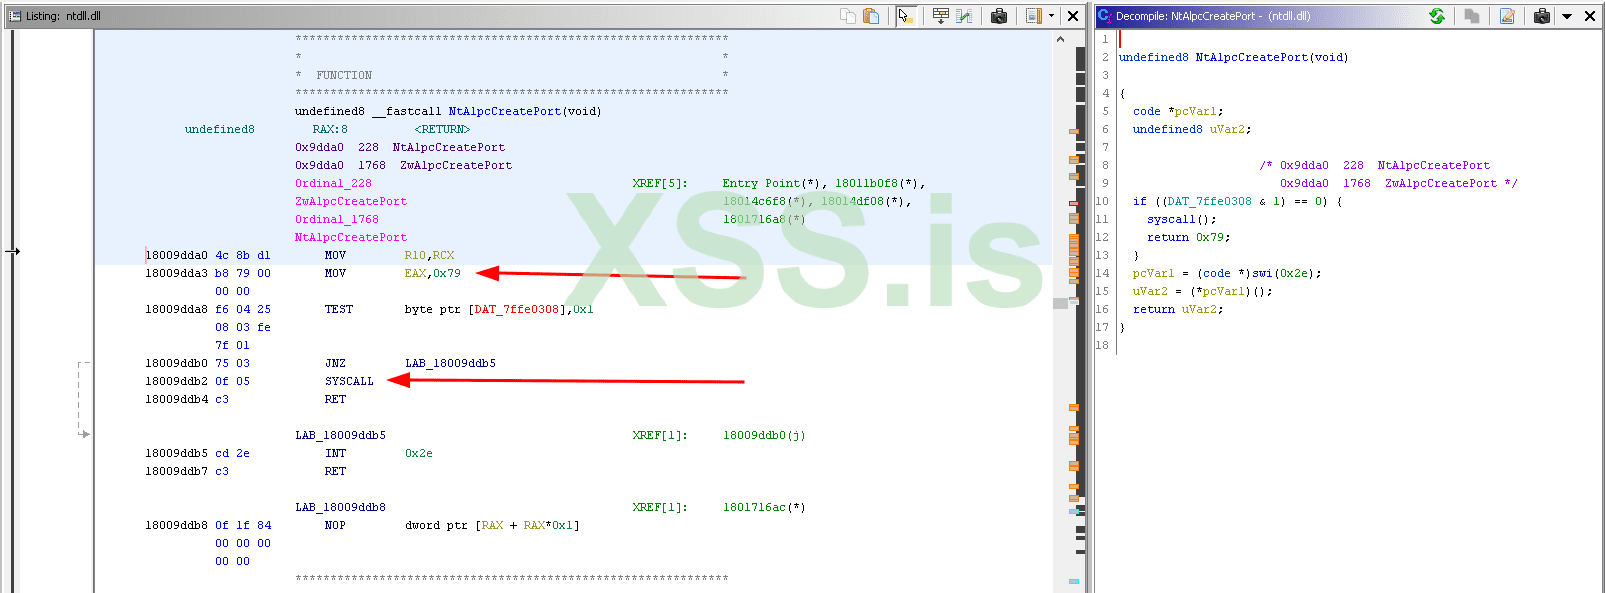Select the Ordinal_228 label
Screen dimensions: 1605x593
pos(333,183)
